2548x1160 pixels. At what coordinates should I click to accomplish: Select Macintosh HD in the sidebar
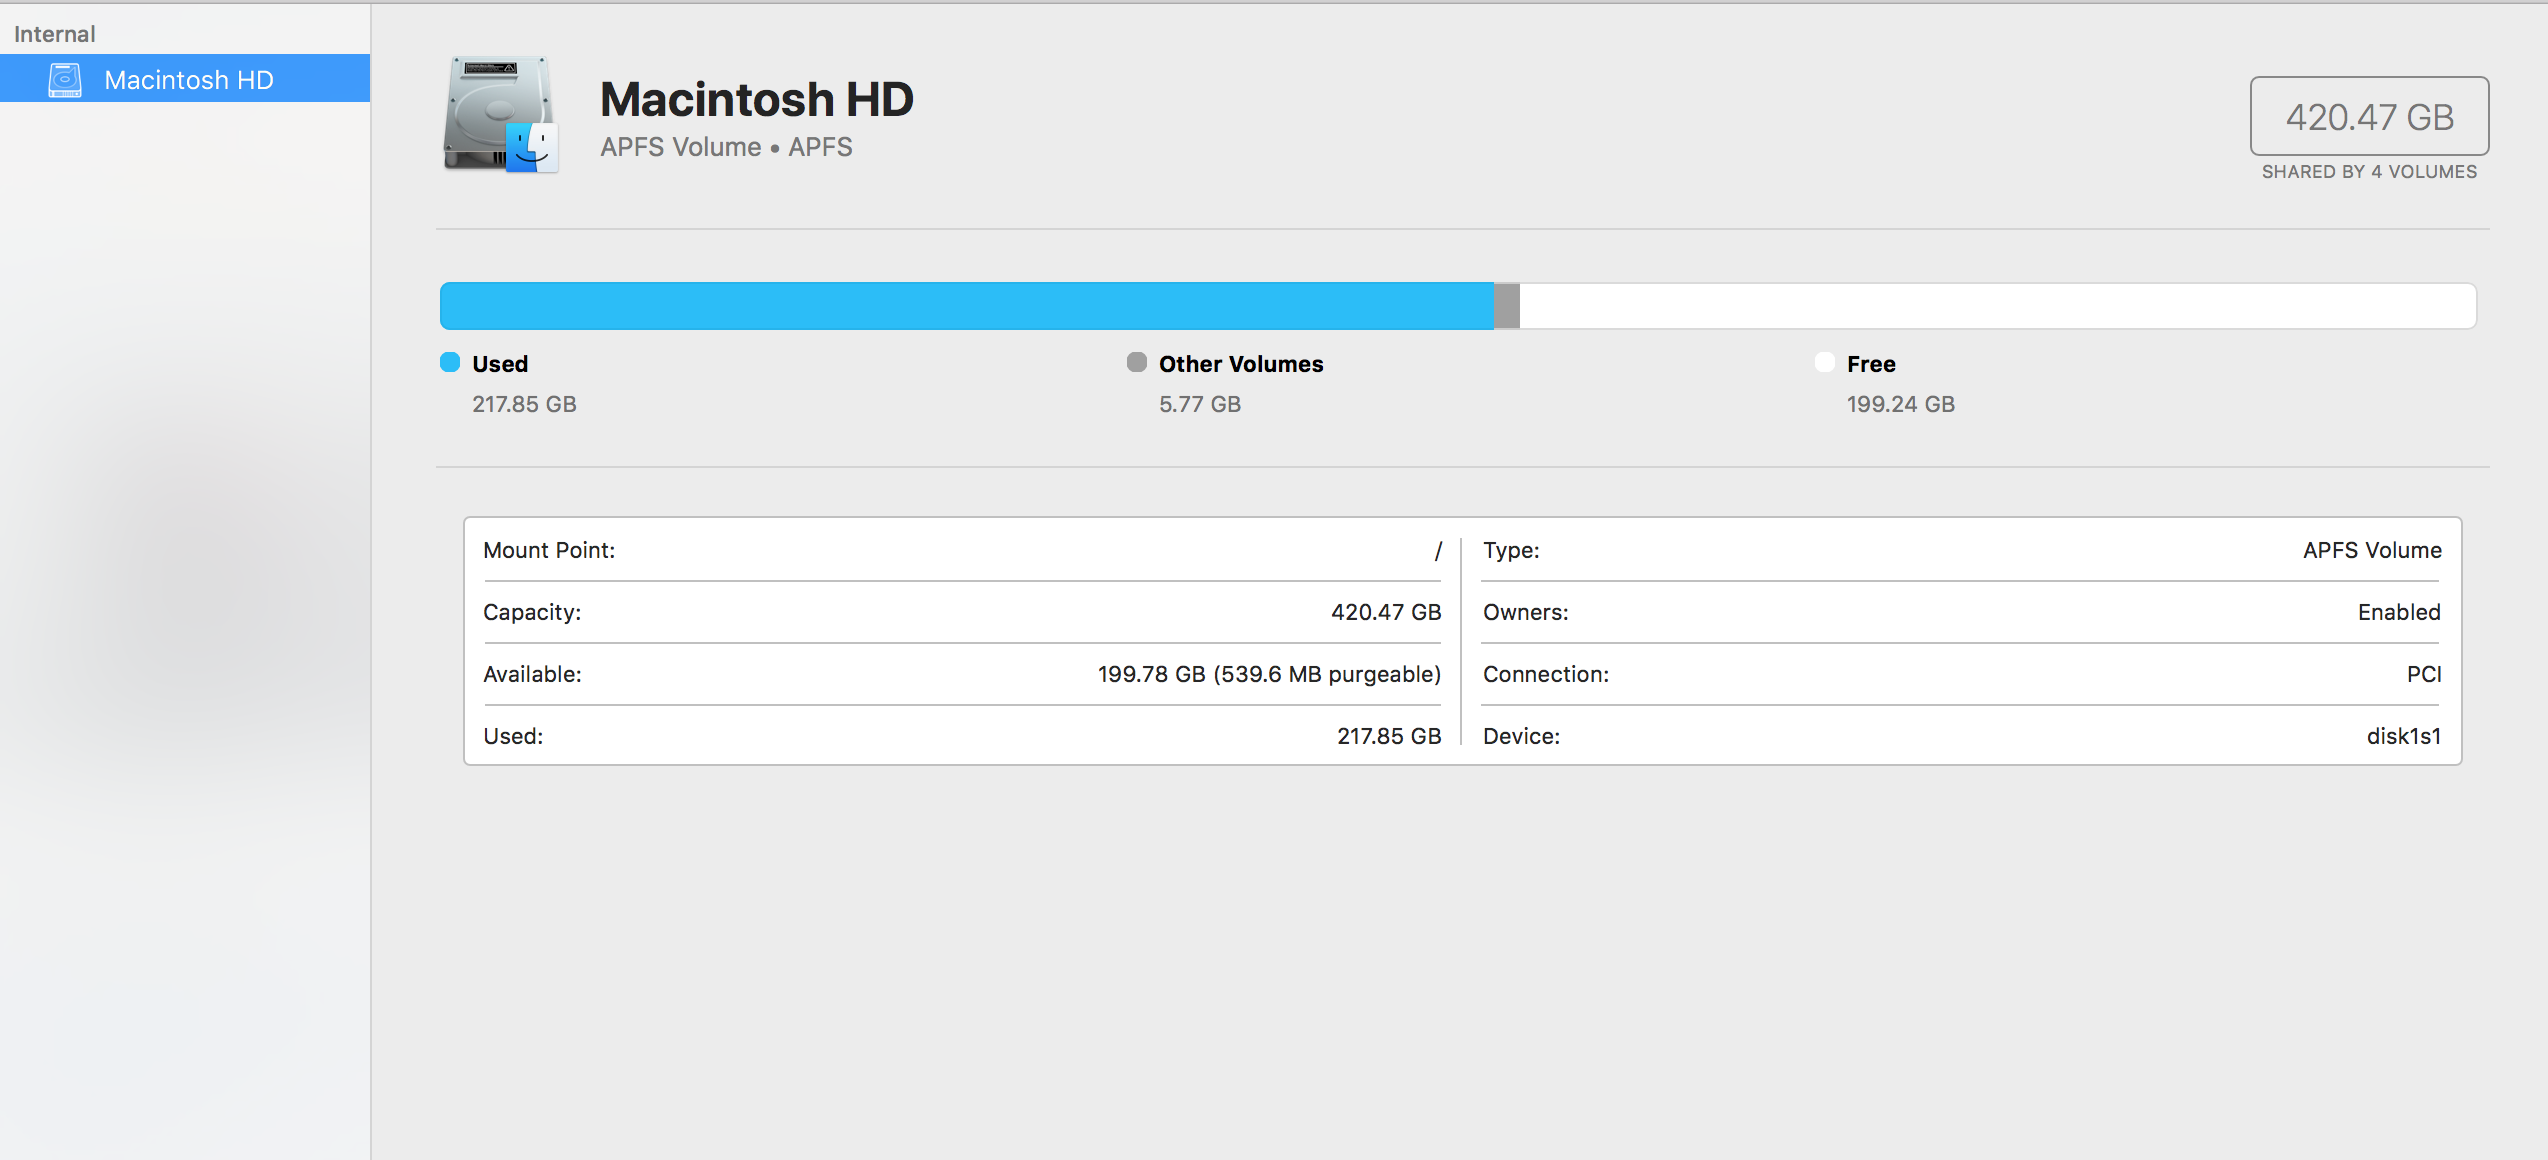coord(188,80)
